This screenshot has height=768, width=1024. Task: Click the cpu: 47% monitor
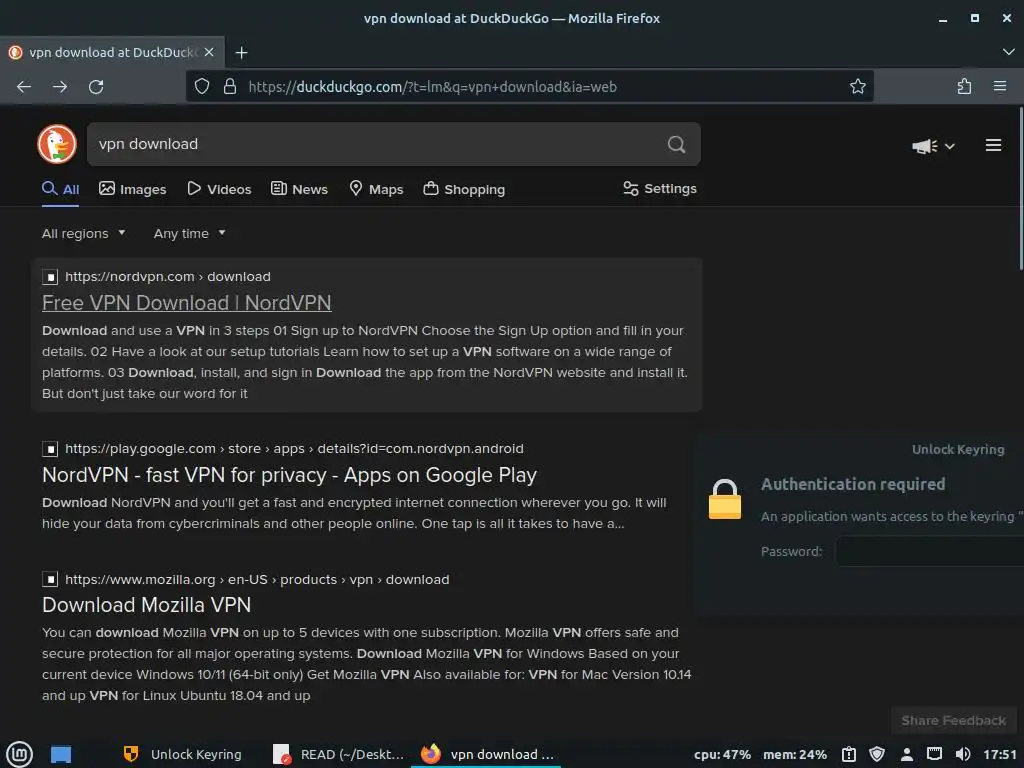722,754
